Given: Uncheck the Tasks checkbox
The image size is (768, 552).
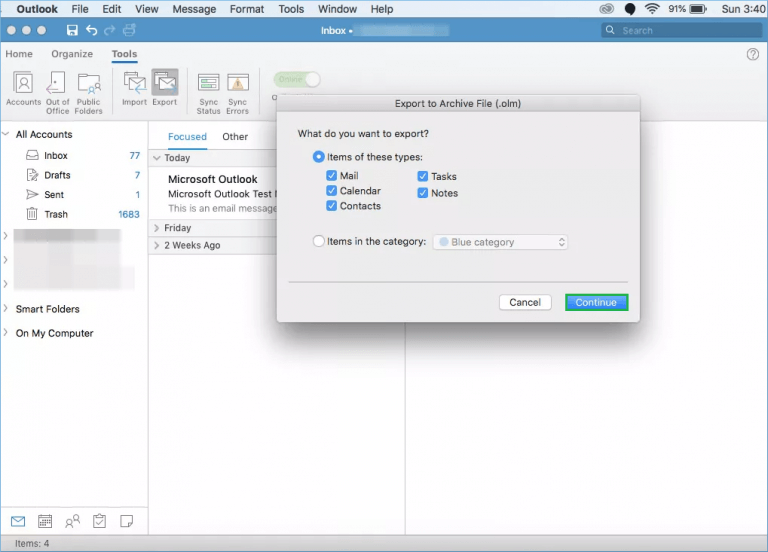Looking at the screenshot, I should pos(423,176).
